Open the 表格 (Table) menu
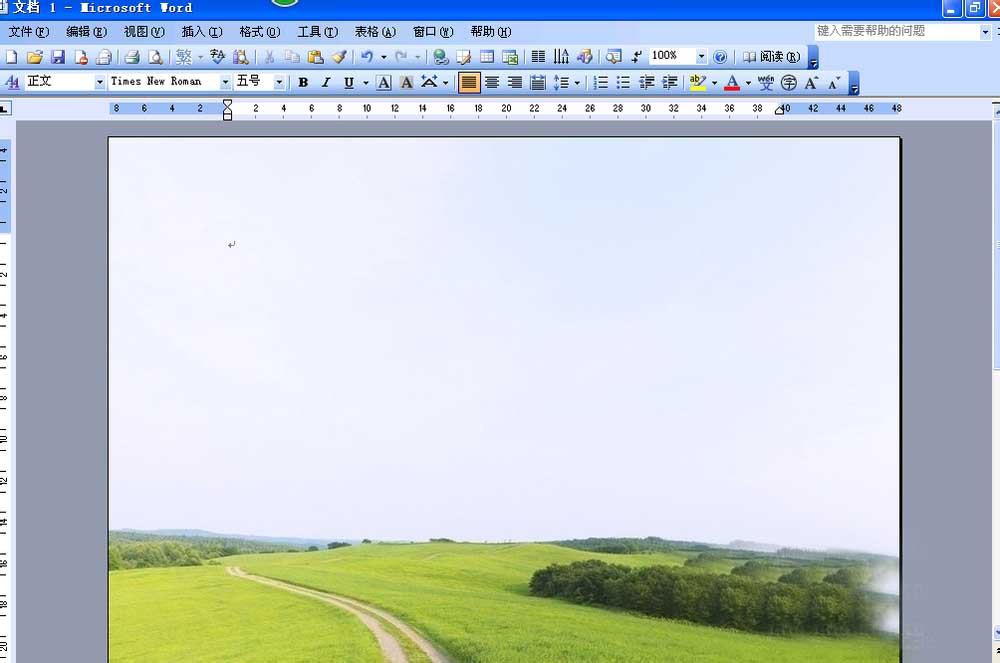Image resolution: width=1000 pixels, height=663 pixels. (375, 32)
